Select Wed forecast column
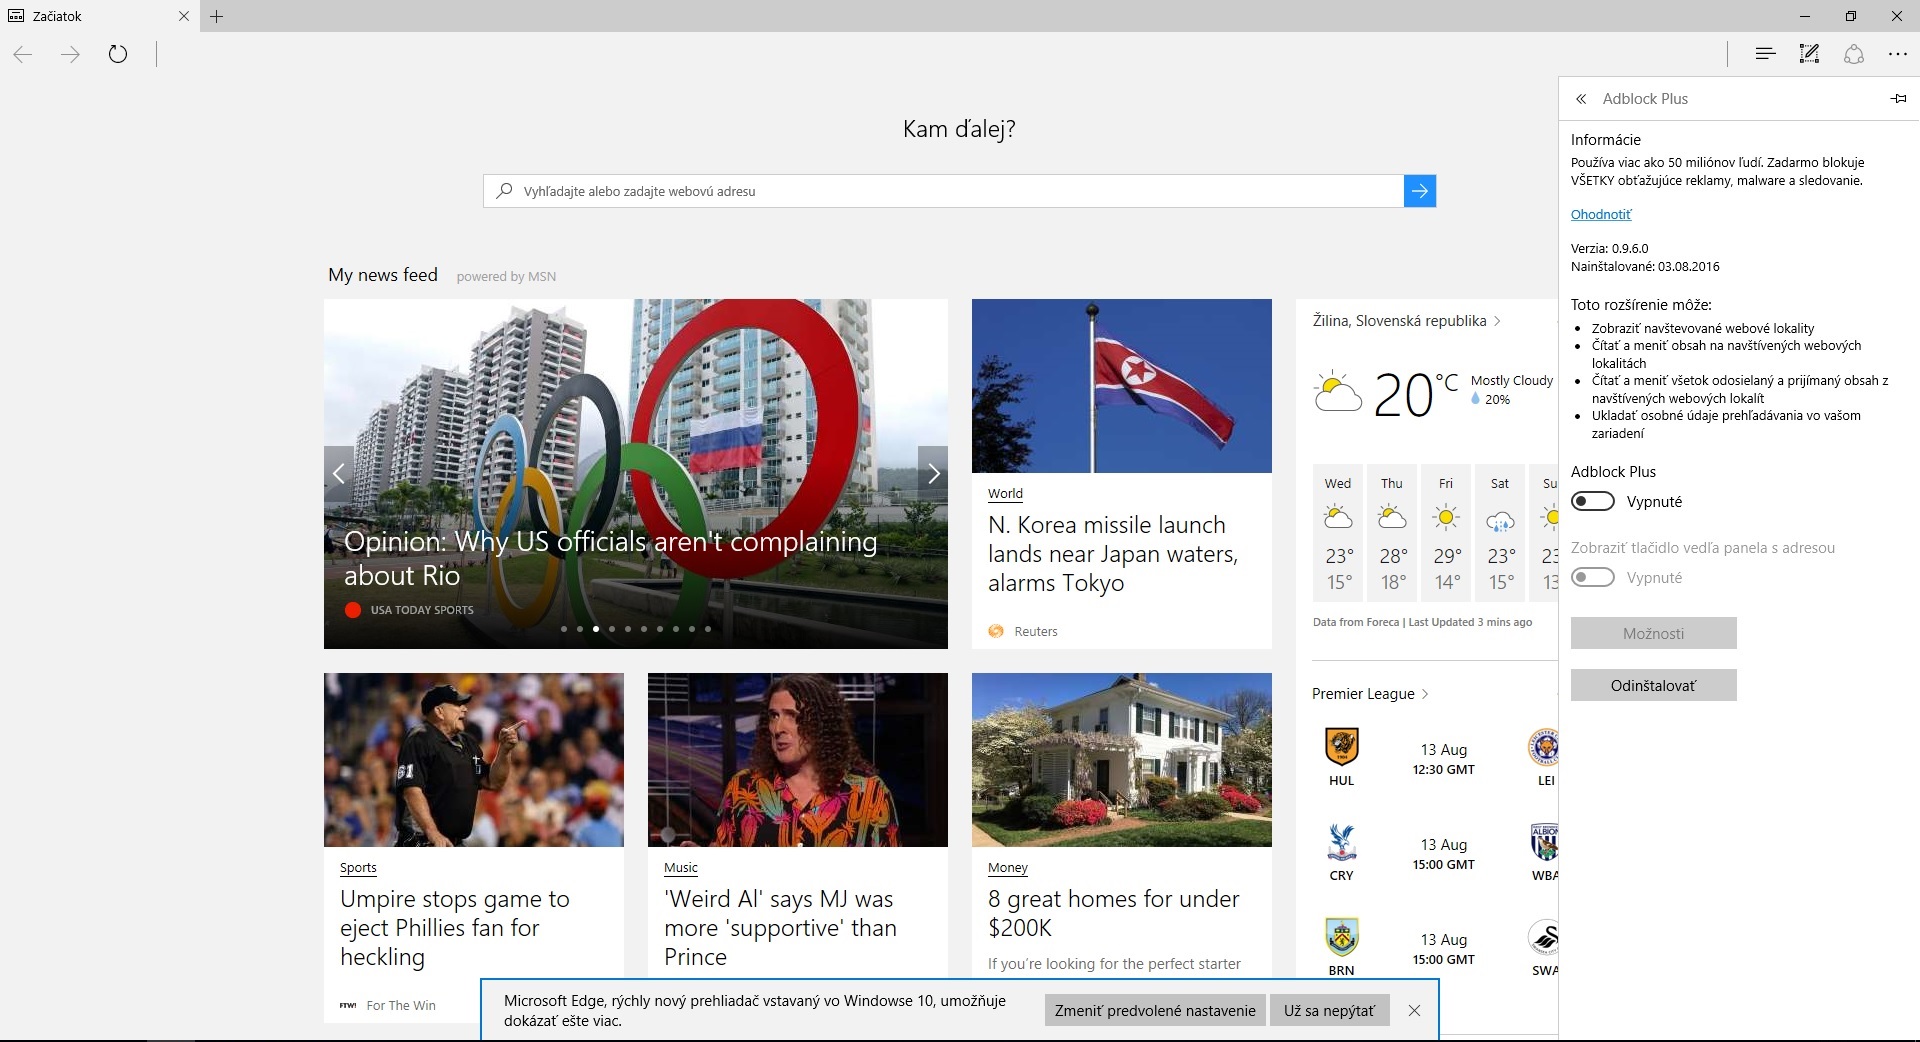The image size is (1920, 1042). (x=1338, y=533)
